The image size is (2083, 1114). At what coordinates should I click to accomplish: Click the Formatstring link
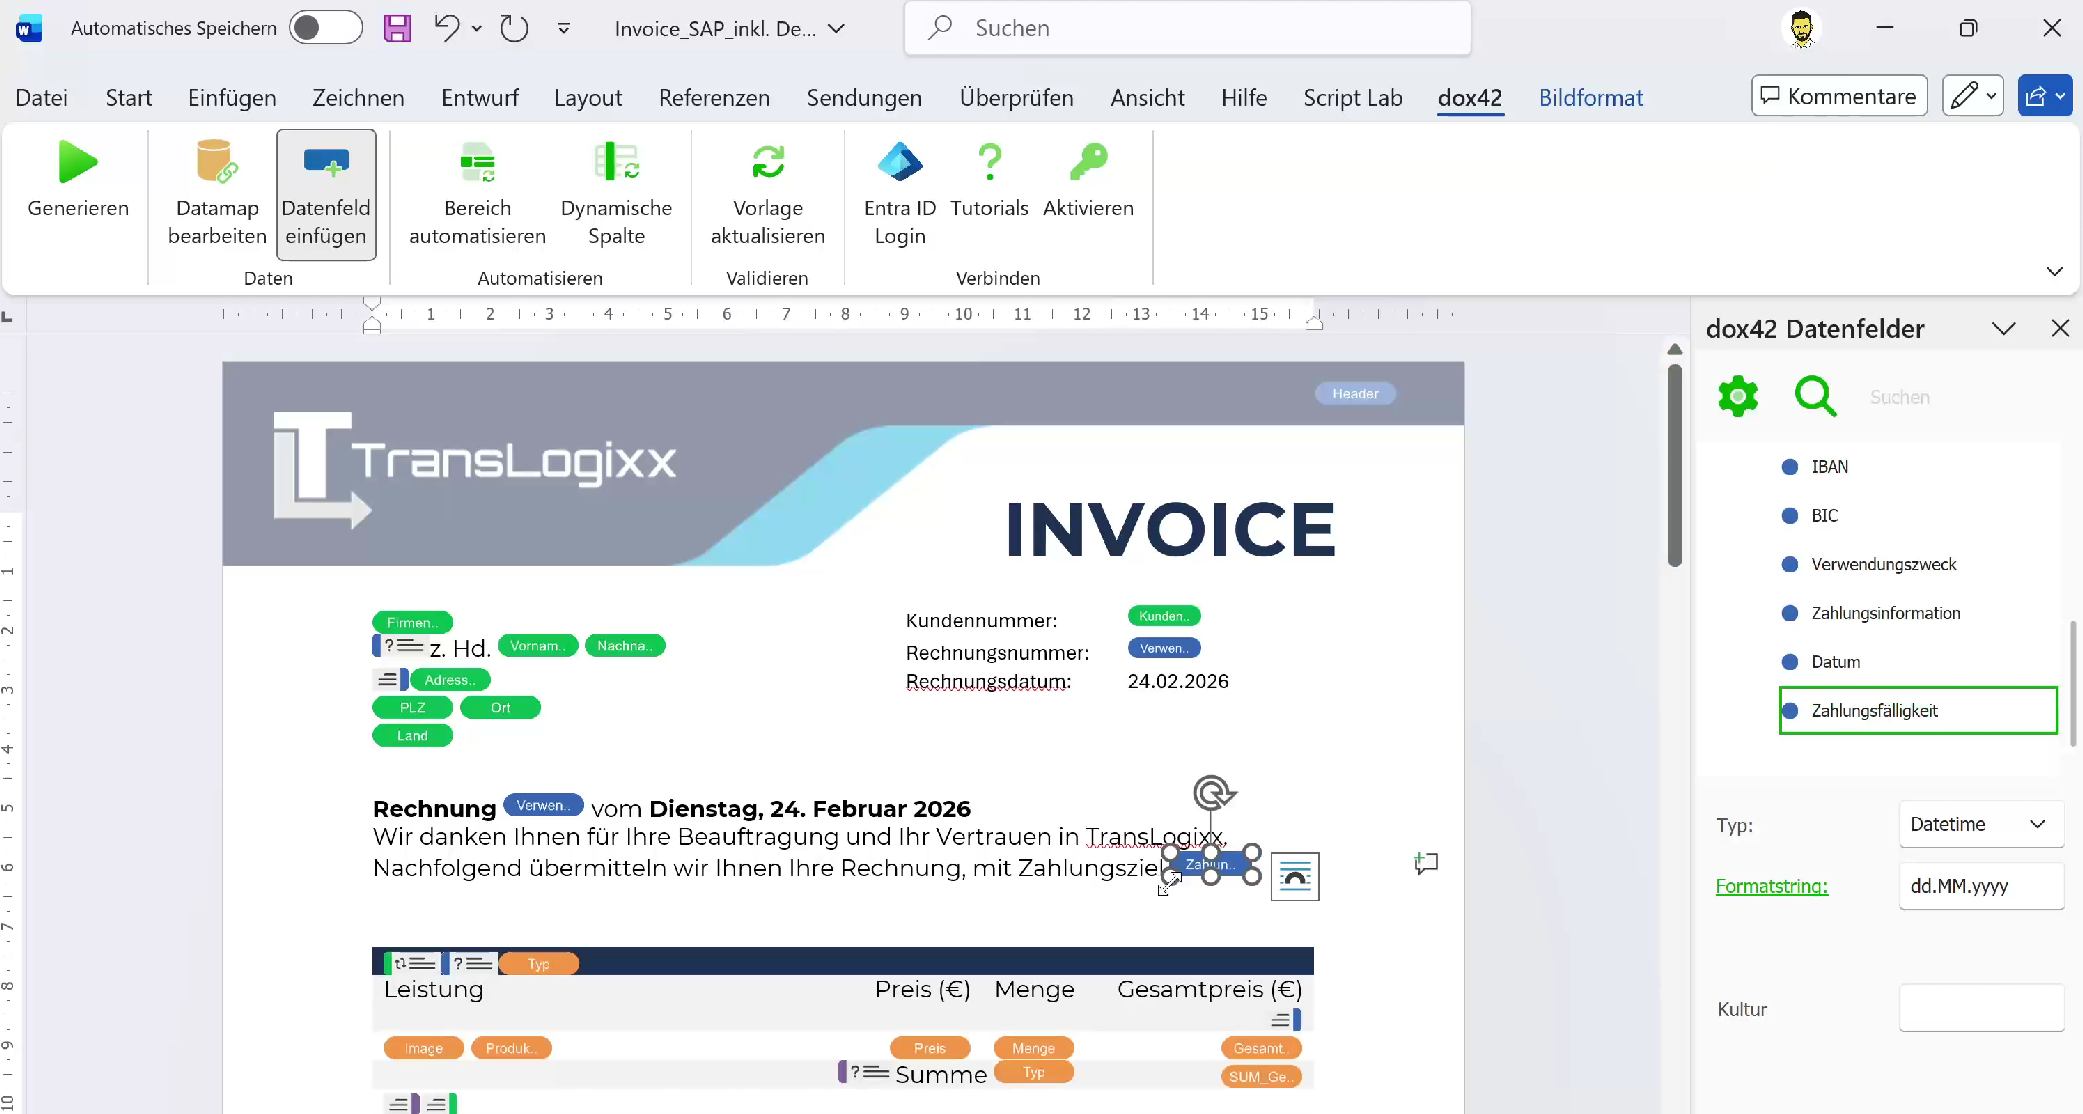click(x=1771, y=886)
